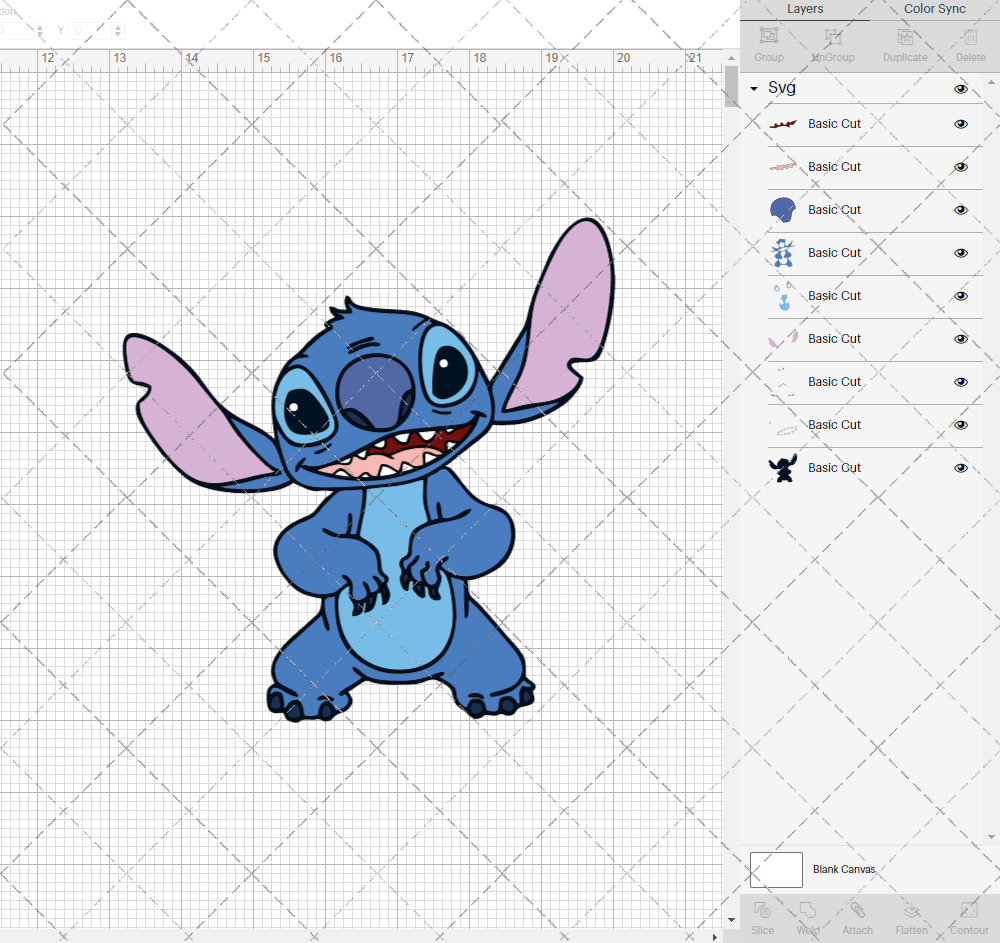1000x943 pixels.
Task: Click the Y position input field
Action: point(91,30)
